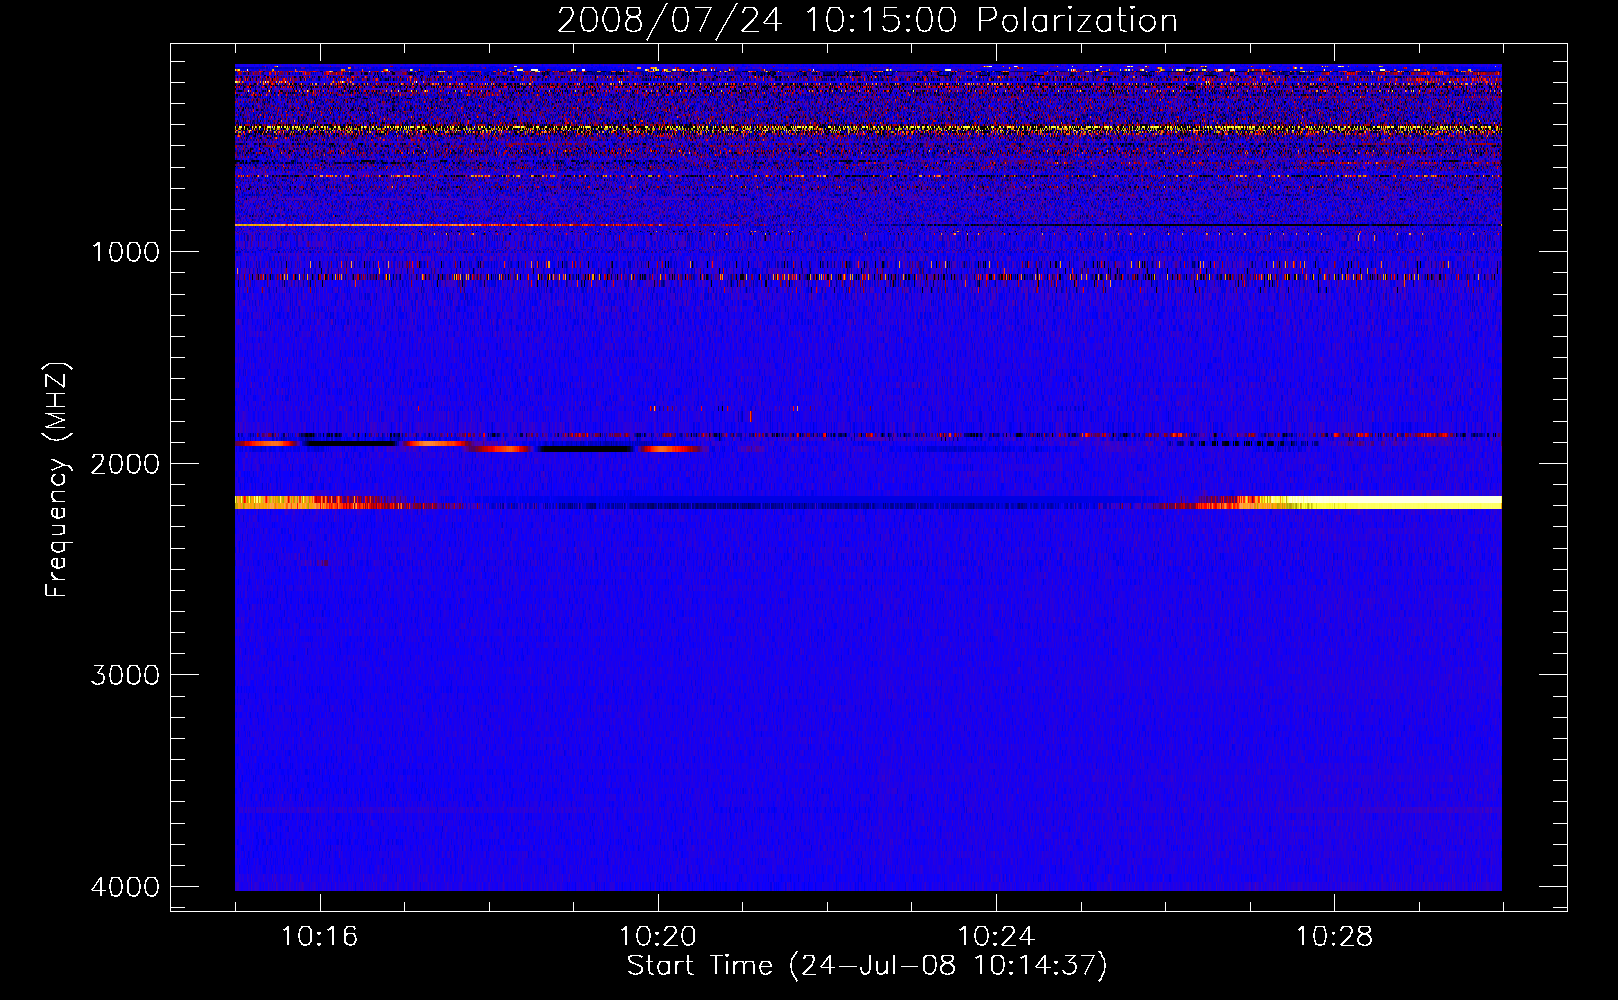
Task: Click the 2000 frequency tick label
Action: tap(124, 464)
